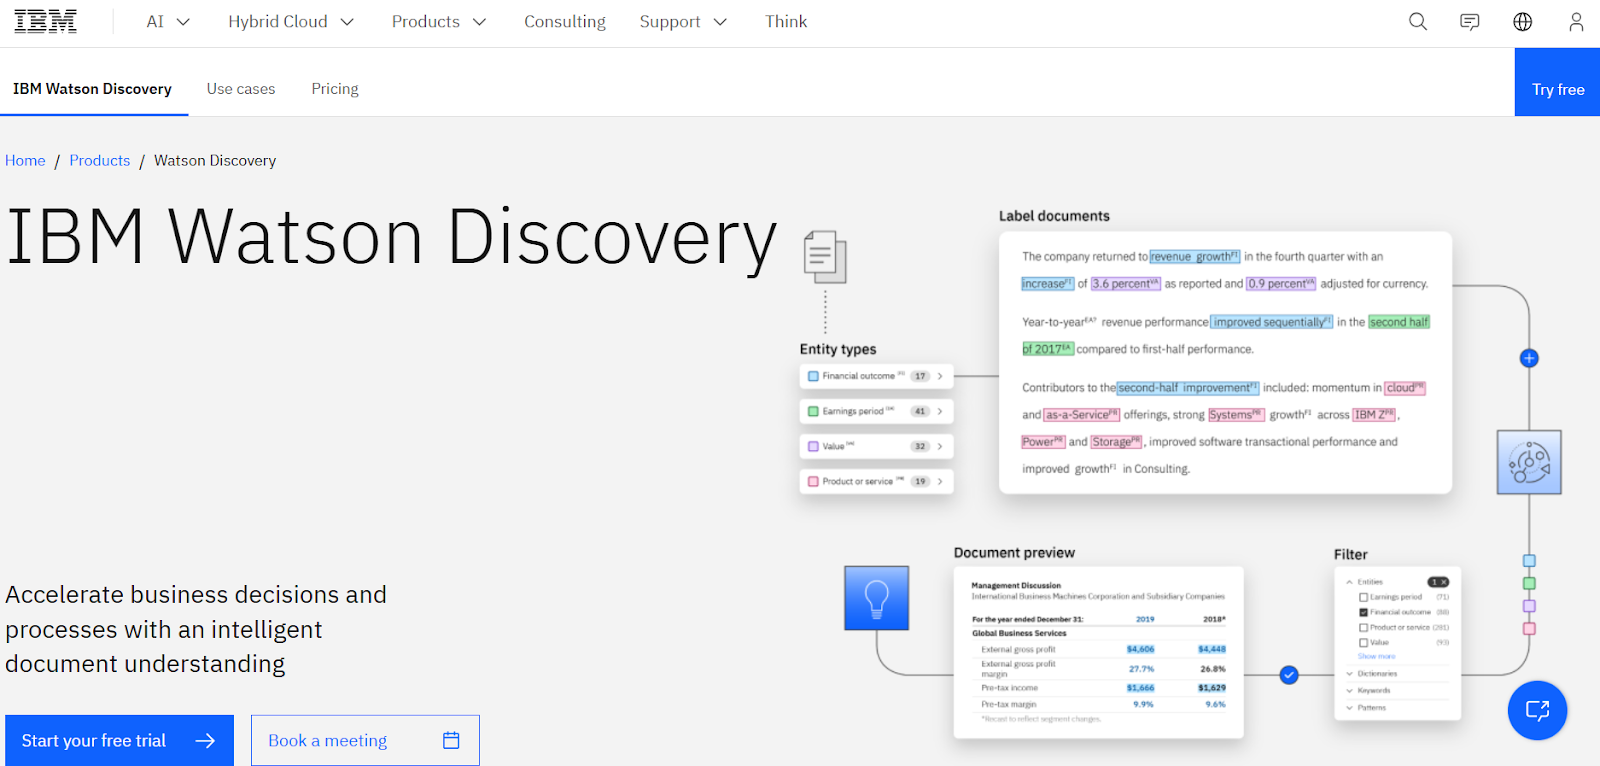Click the document page icon beside the title

pos(825,257)
